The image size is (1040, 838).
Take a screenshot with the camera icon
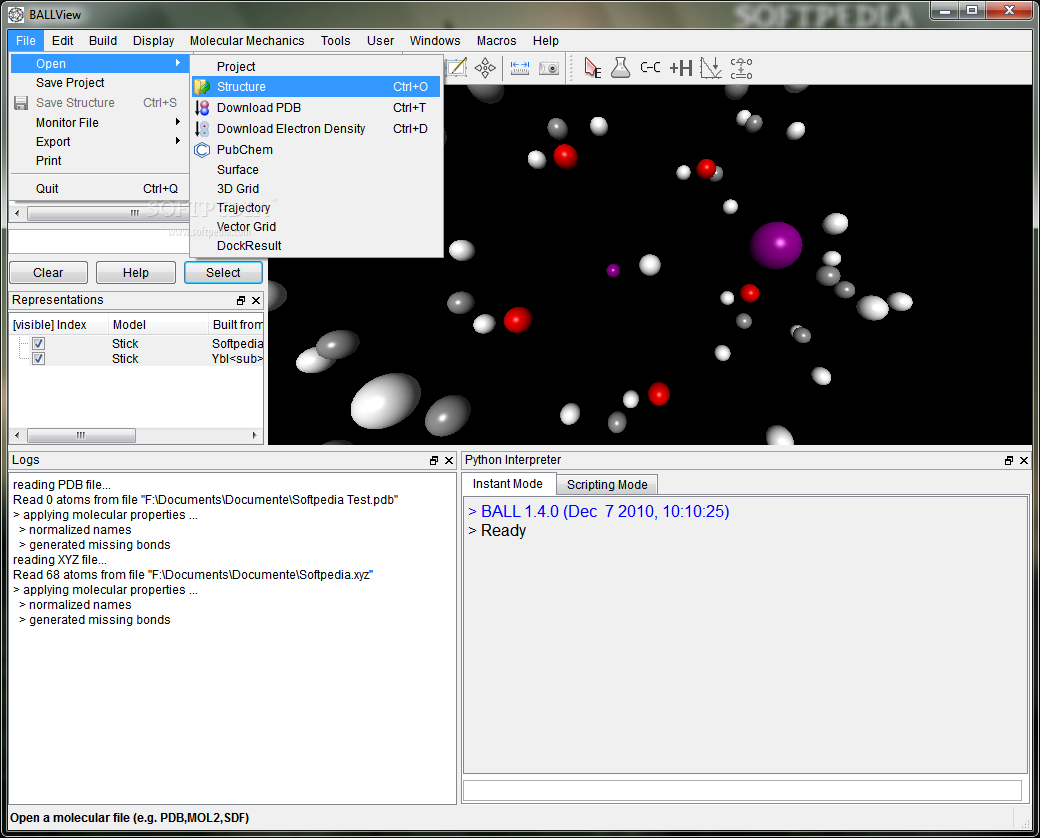tap(549, 68)
